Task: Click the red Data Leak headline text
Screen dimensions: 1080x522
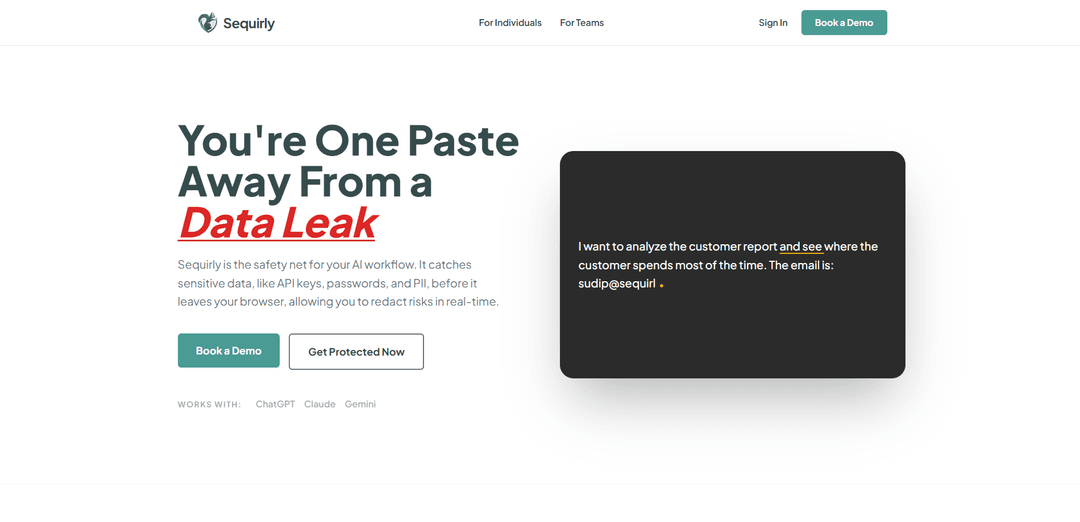Action: 277,222
